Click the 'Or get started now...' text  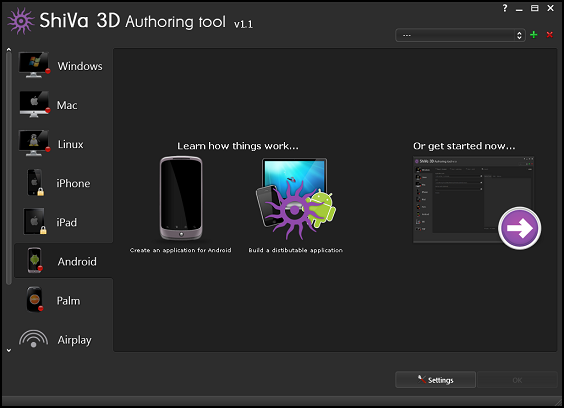tap(464, 146)
